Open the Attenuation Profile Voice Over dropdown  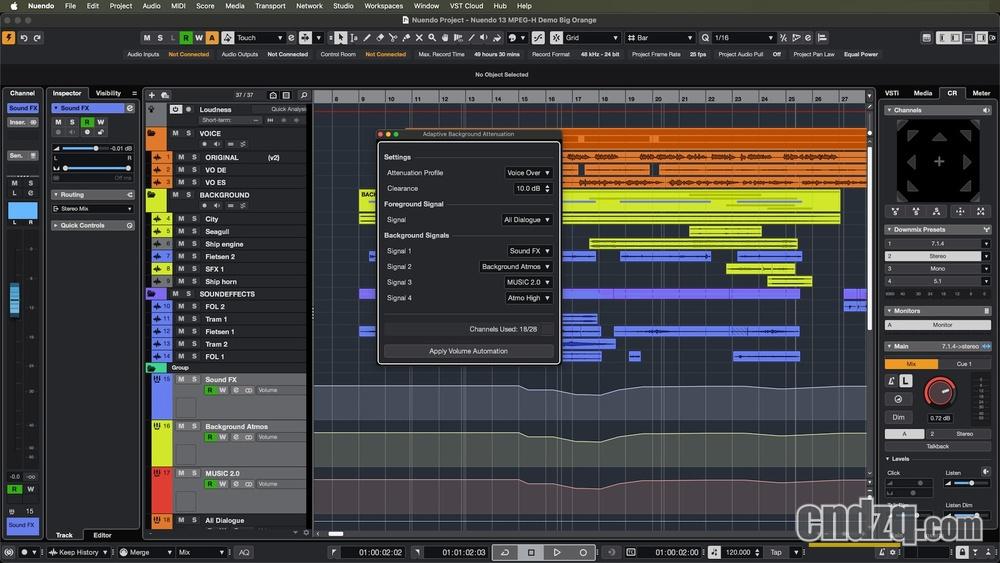point(528,173)
